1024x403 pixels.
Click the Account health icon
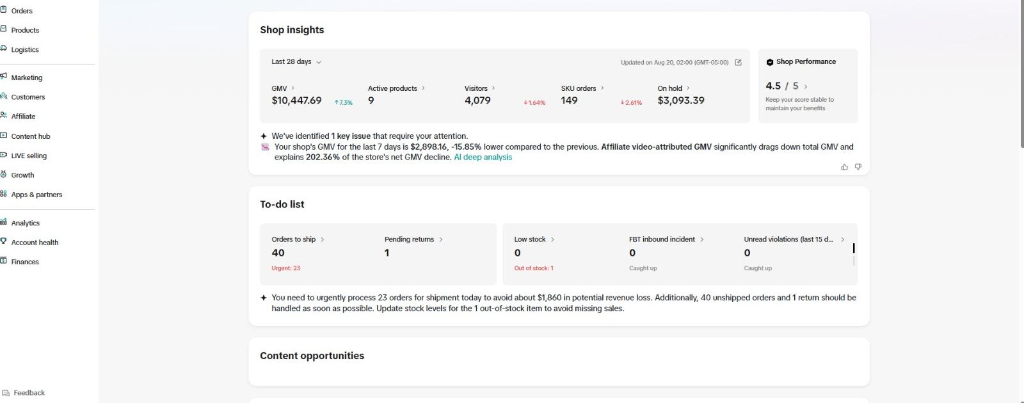point(3,242)
